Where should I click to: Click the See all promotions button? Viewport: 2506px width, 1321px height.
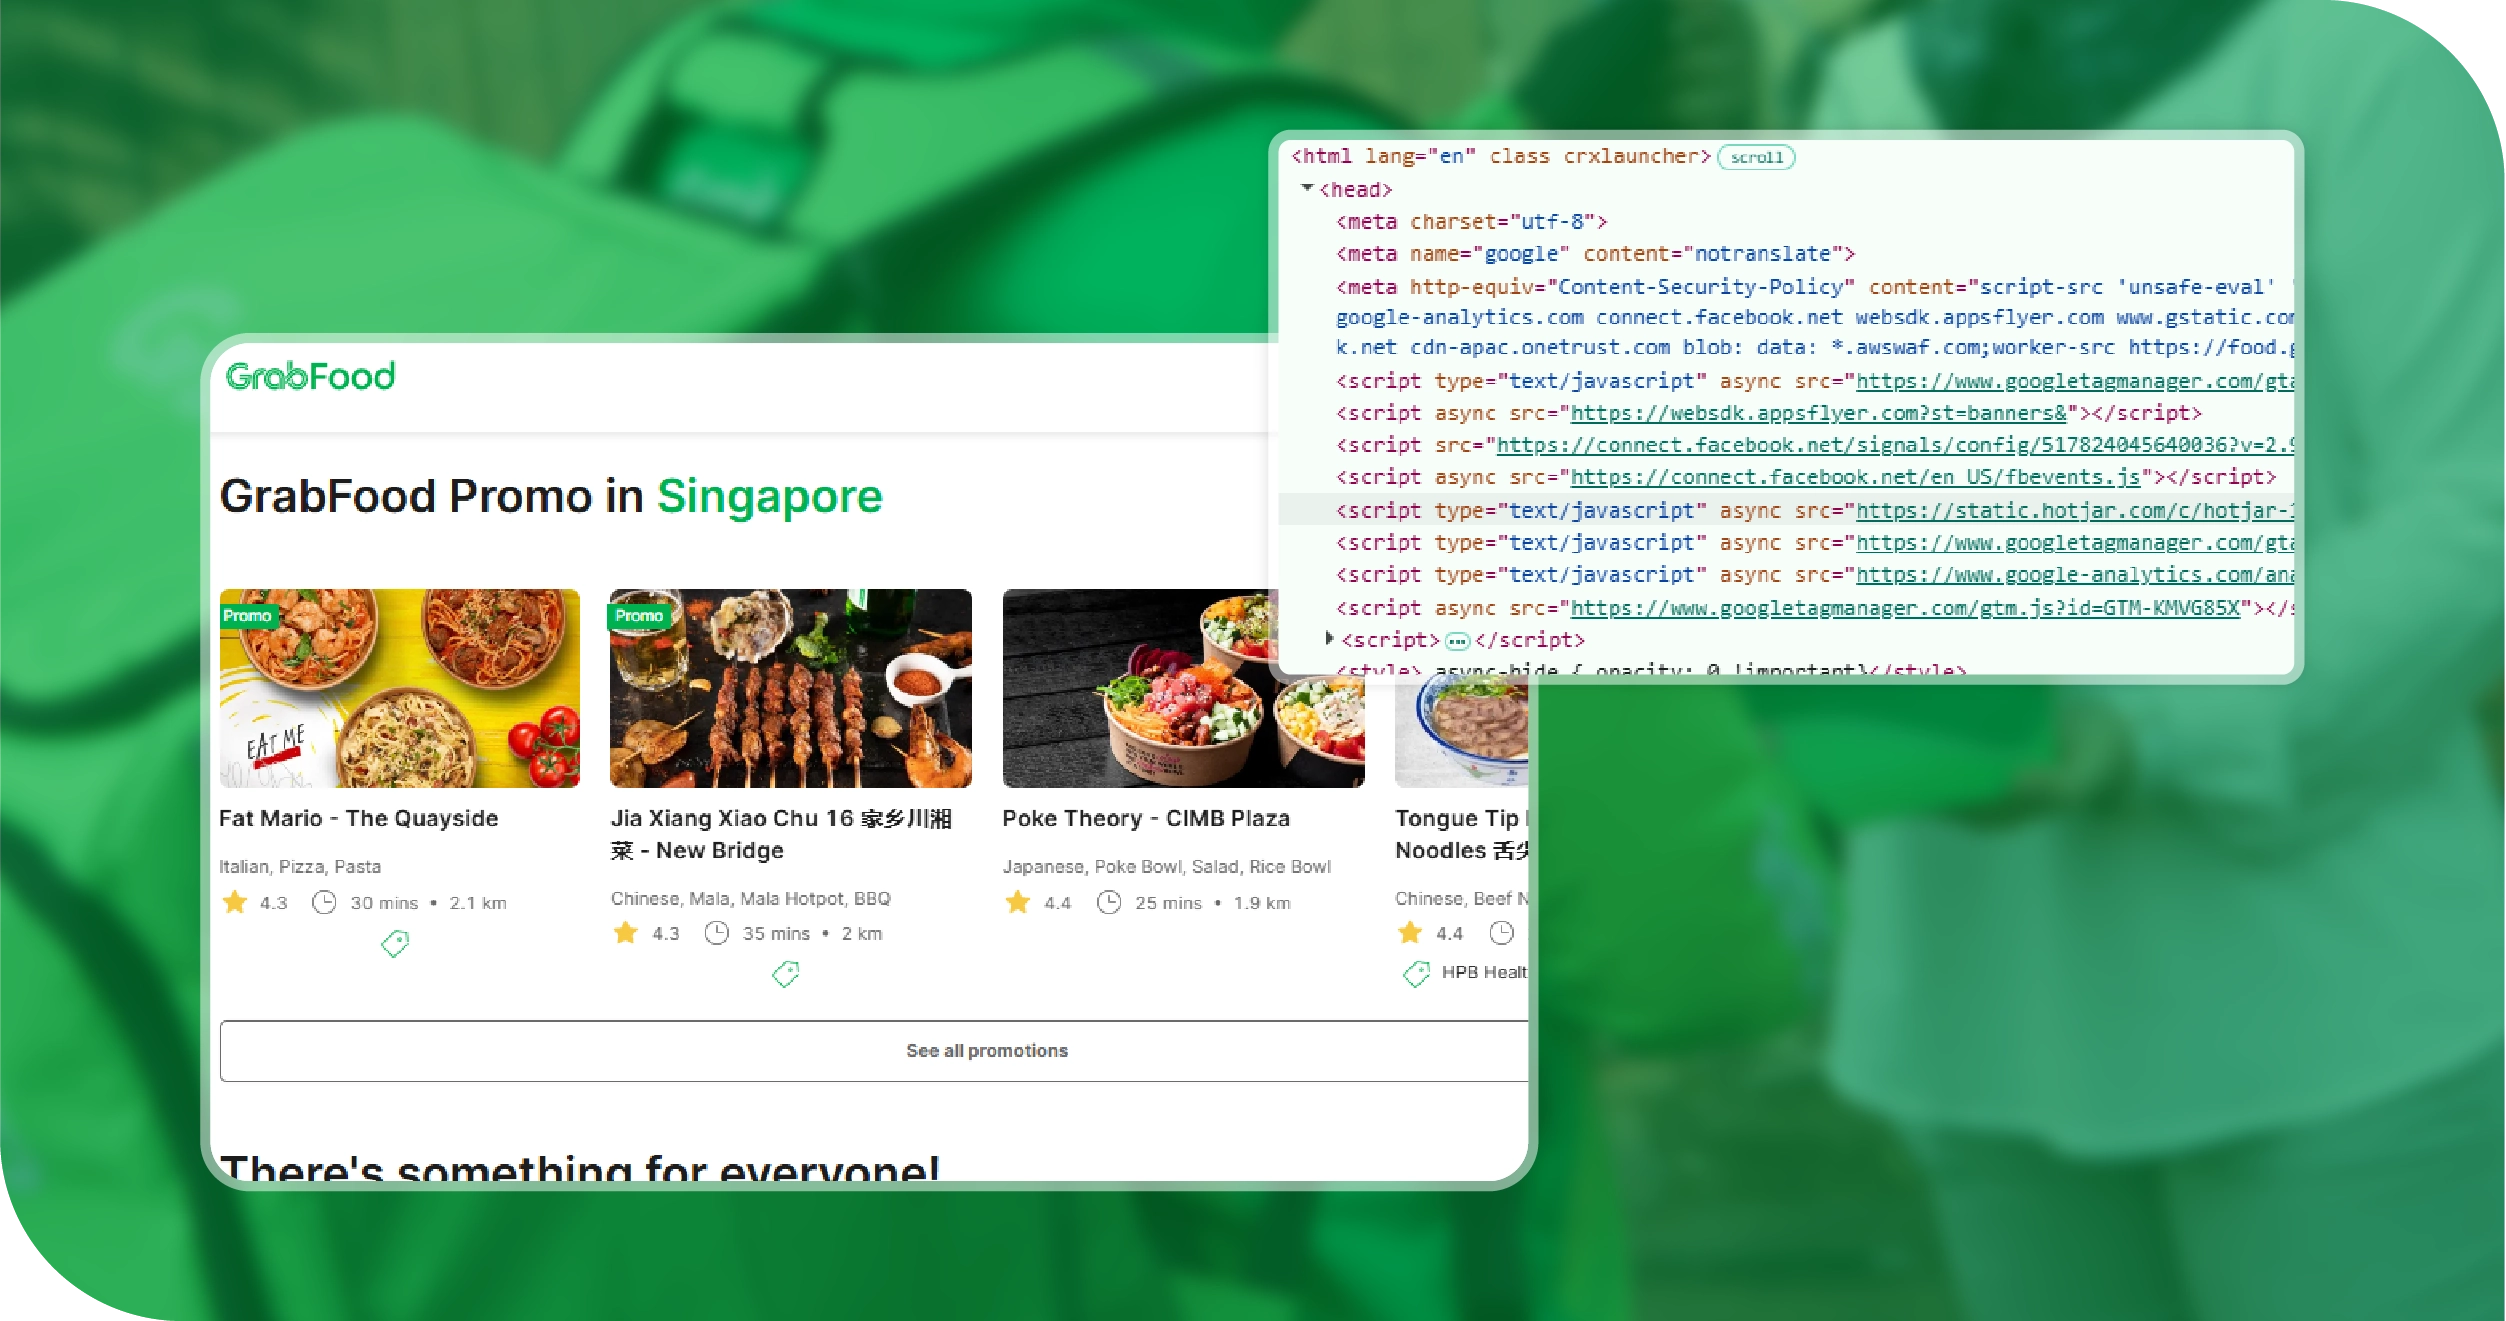(x=986, y=1050)
